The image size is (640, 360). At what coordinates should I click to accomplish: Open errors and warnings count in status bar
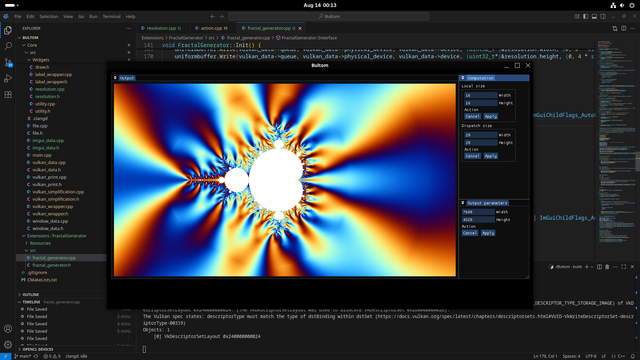click(52, 356)
